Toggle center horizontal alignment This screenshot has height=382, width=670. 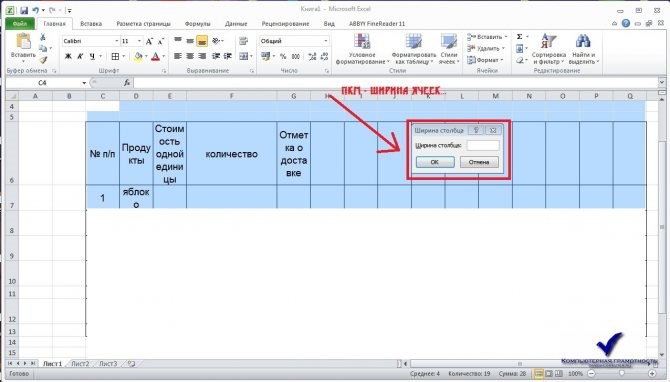coord(190,56)
